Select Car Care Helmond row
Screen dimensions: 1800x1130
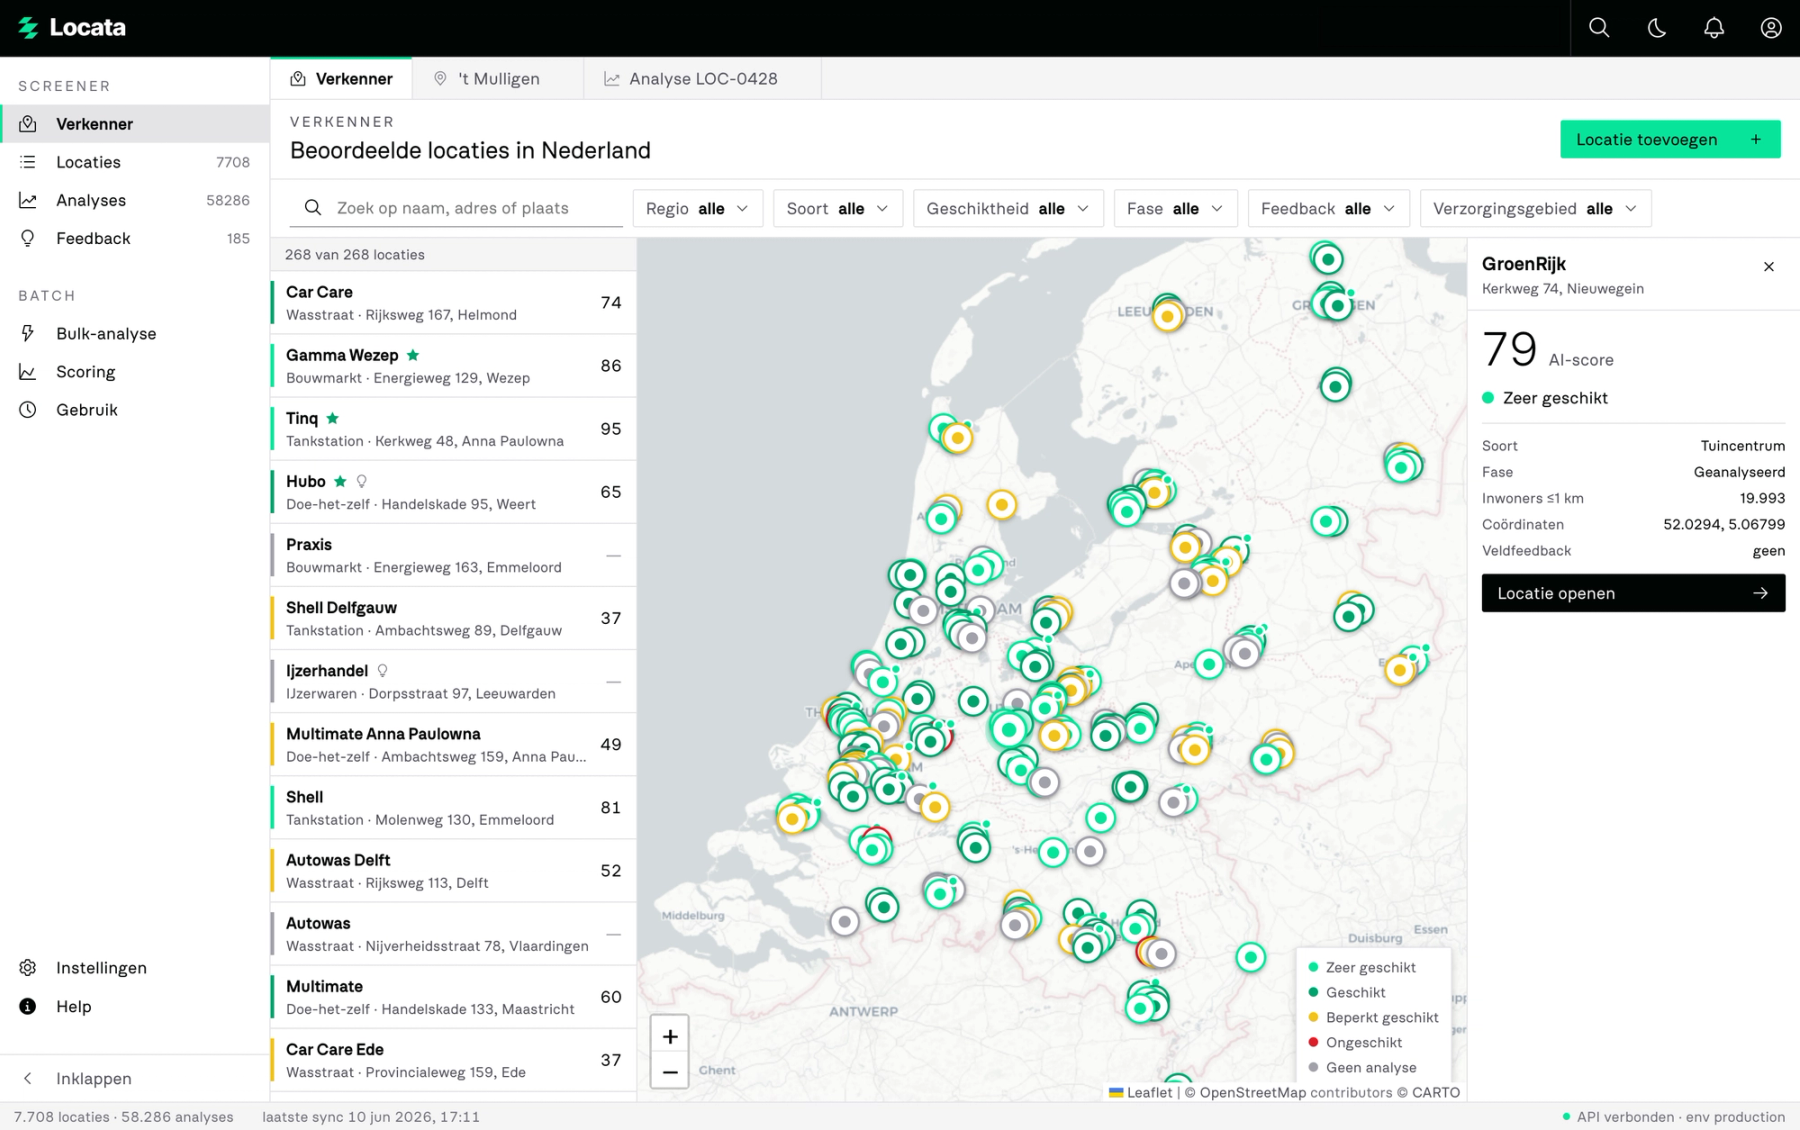point(453,302)
